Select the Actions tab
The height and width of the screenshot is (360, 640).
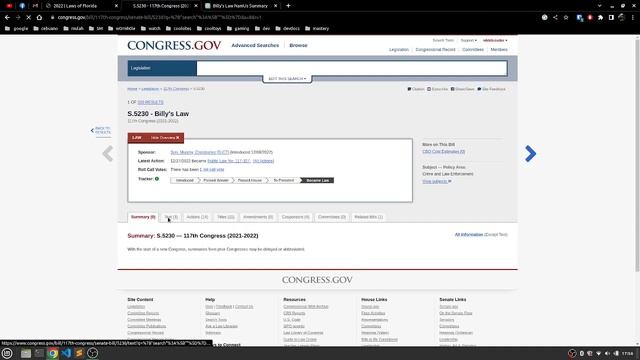pyautogui.click(x=197, y=217)
